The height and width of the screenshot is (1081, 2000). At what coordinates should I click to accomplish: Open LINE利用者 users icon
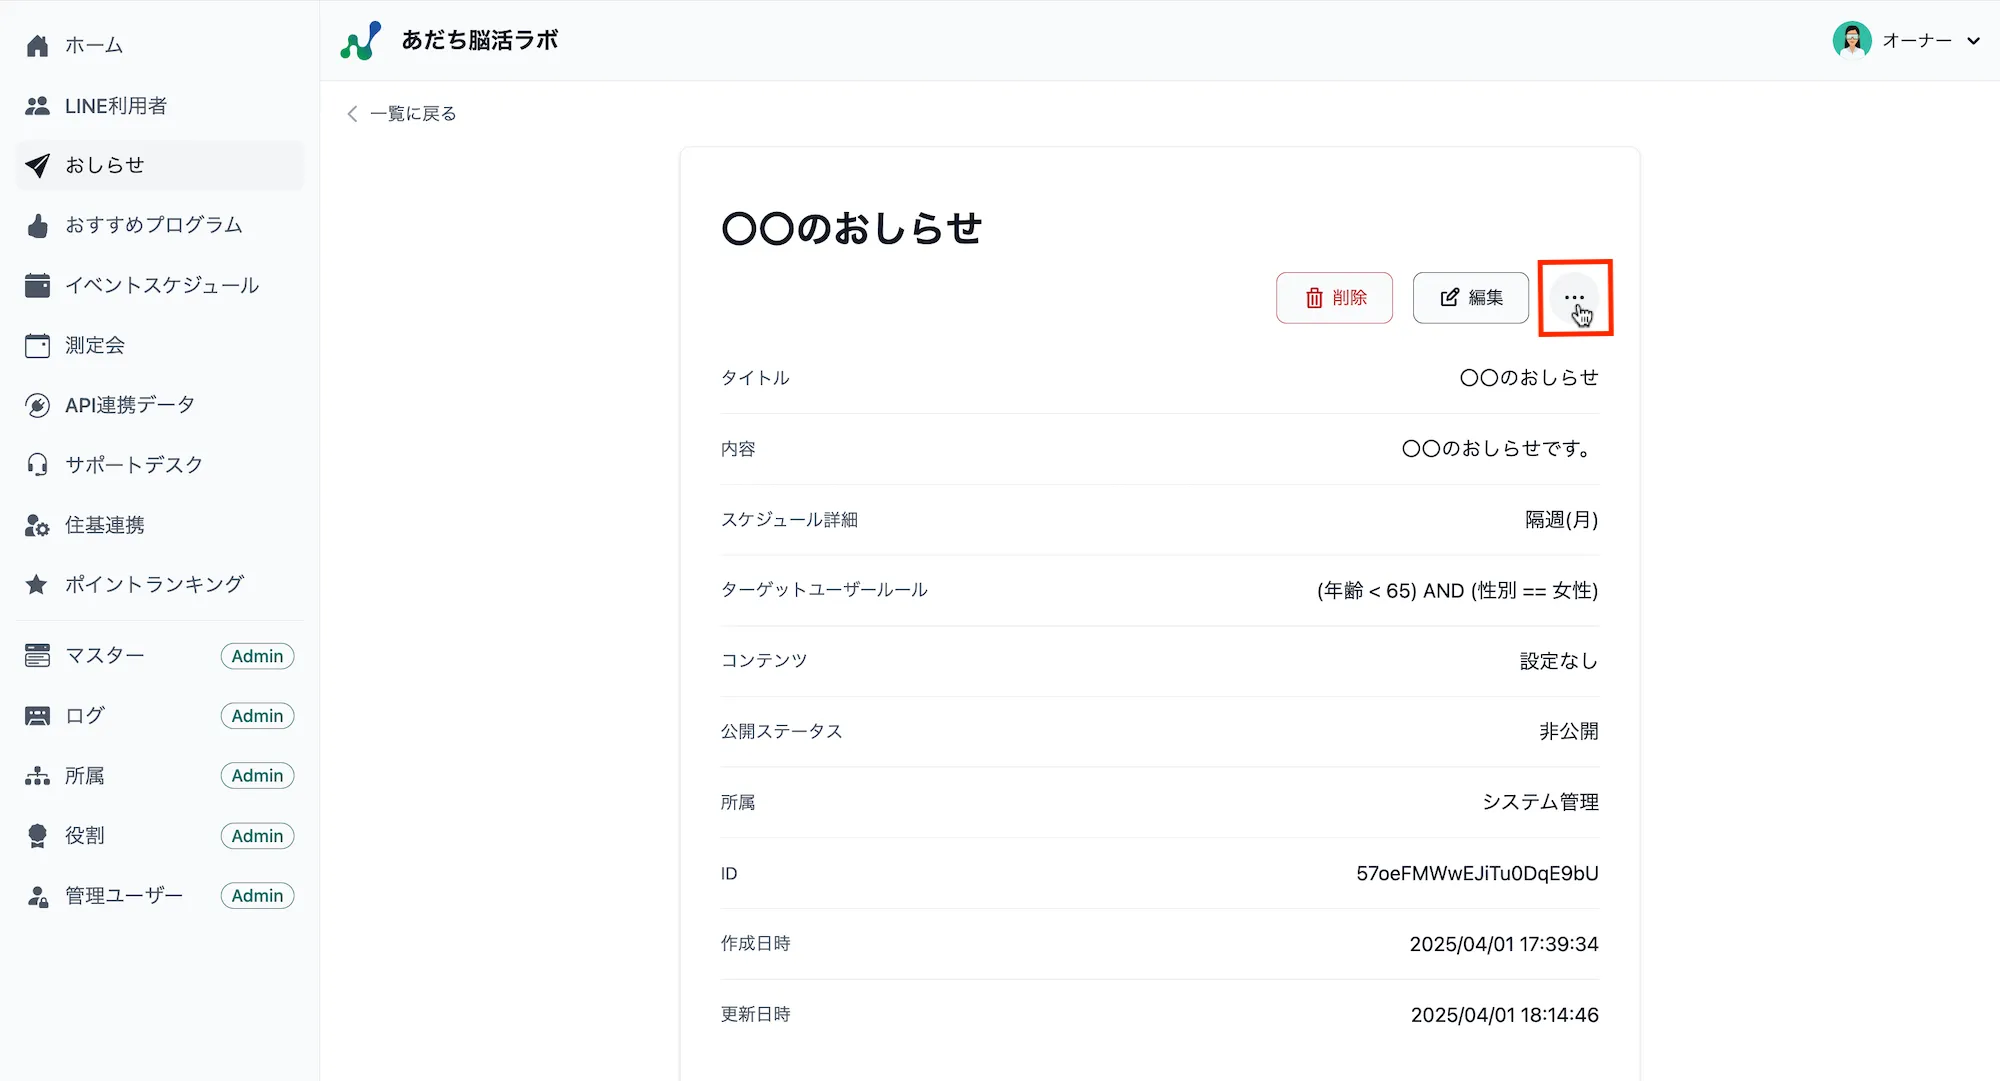[37, 106]
